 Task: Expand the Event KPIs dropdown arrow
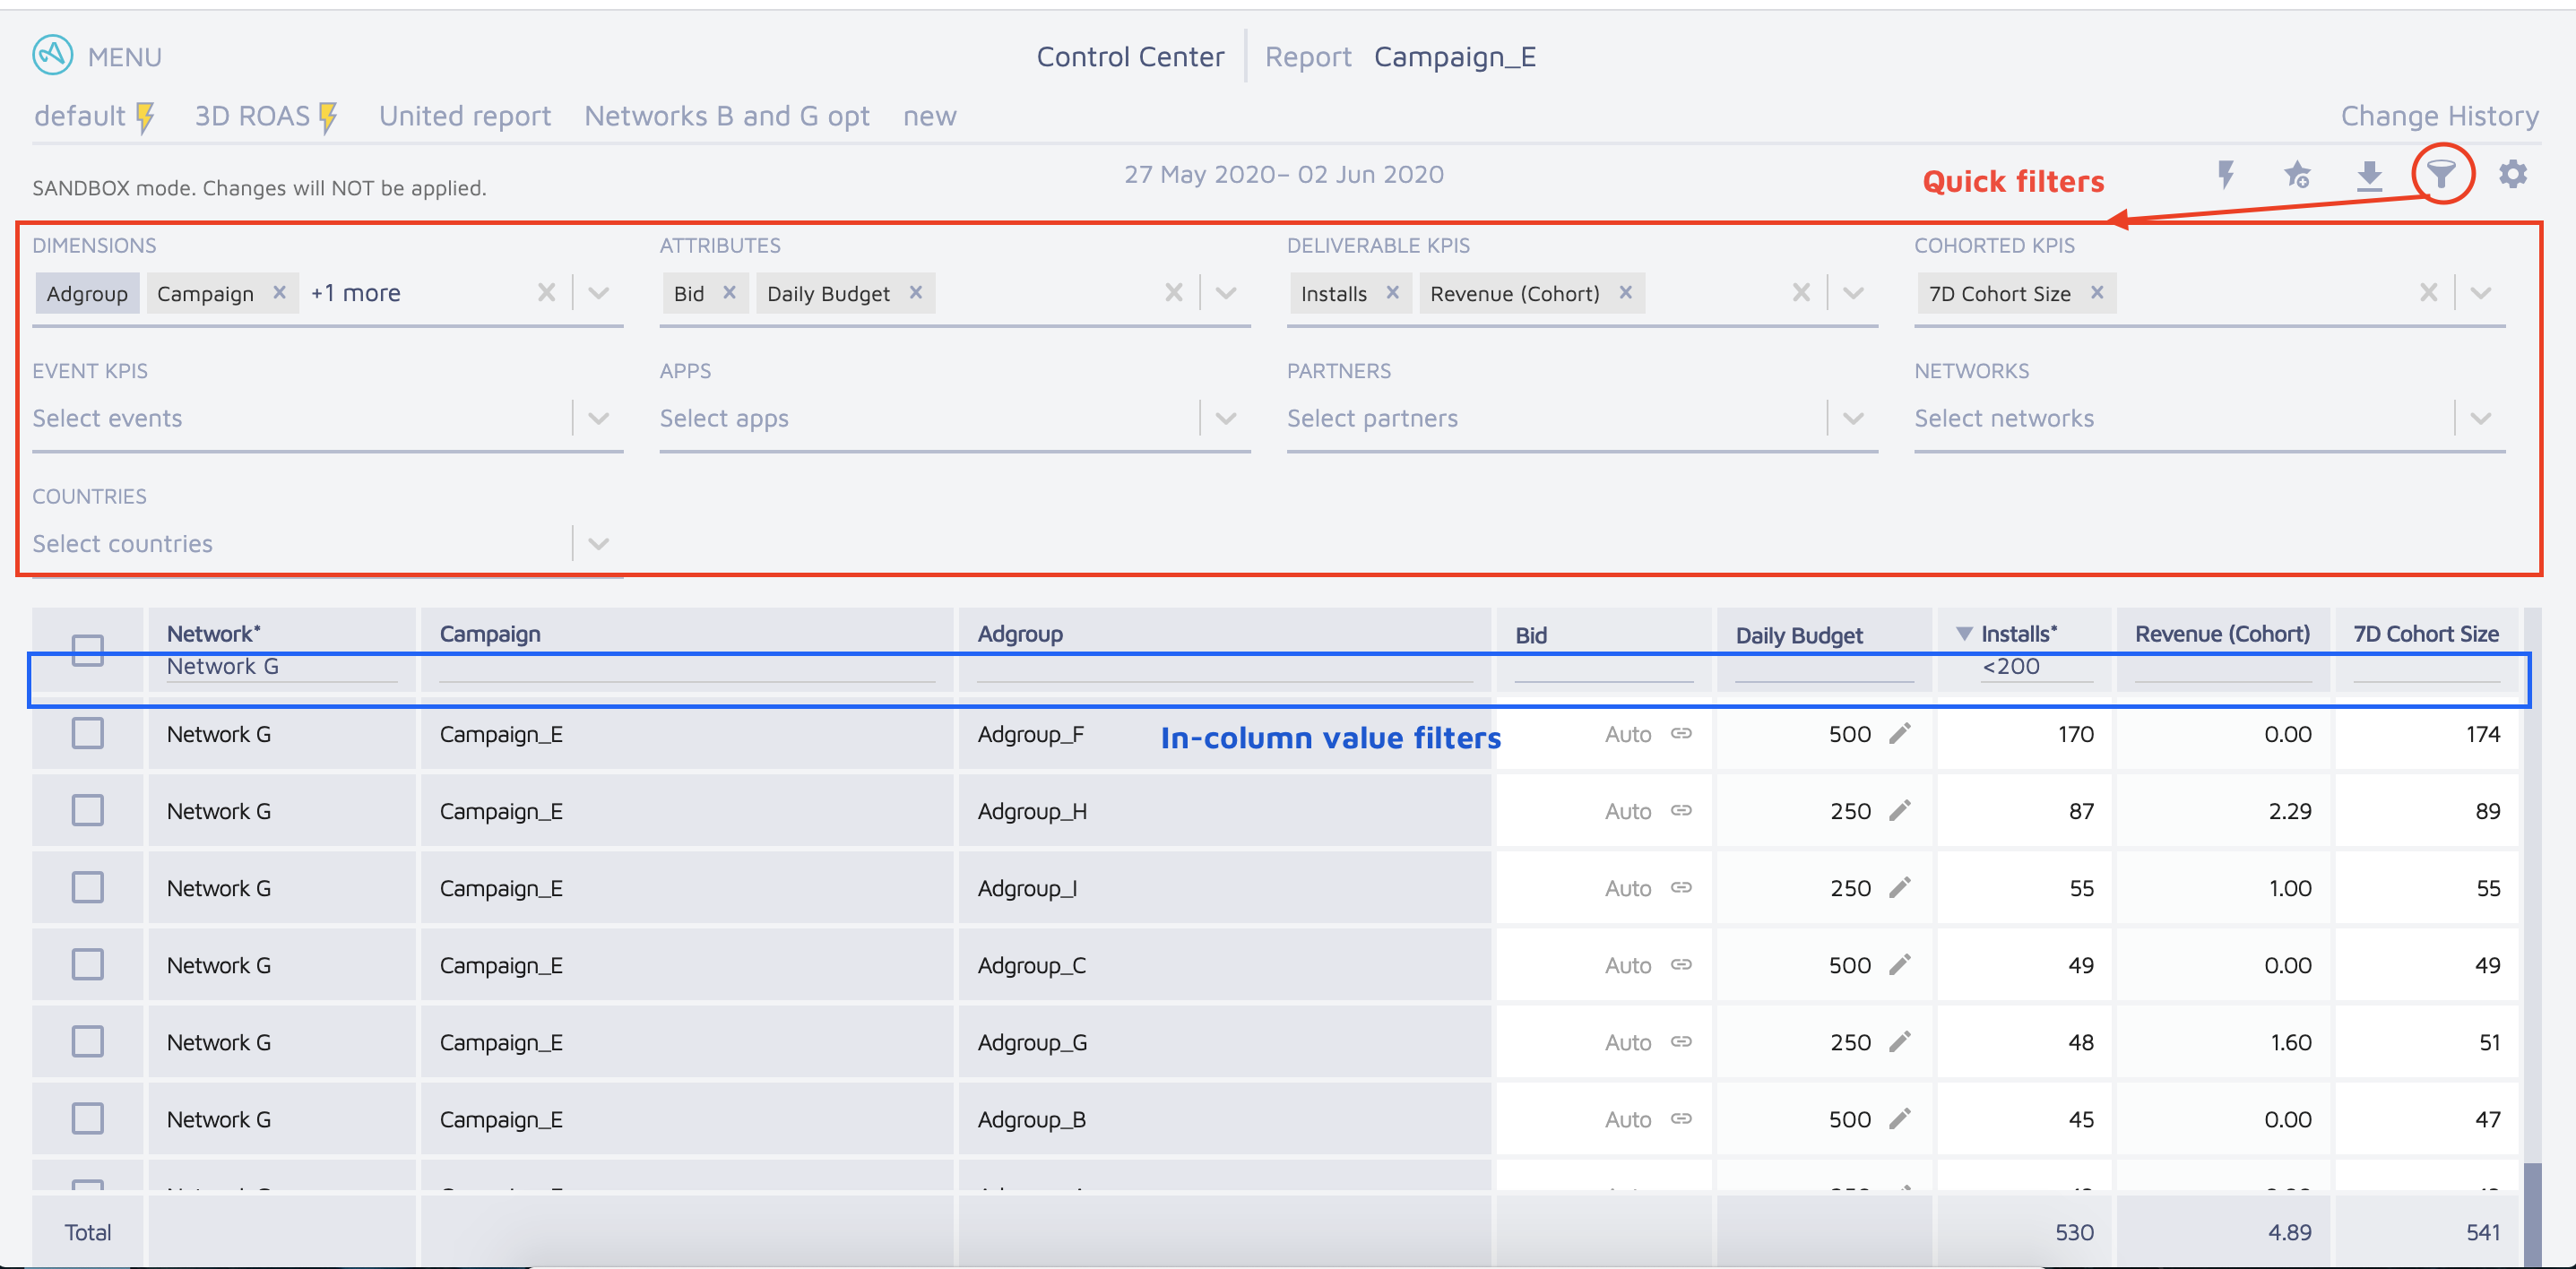tap(598, 418)
